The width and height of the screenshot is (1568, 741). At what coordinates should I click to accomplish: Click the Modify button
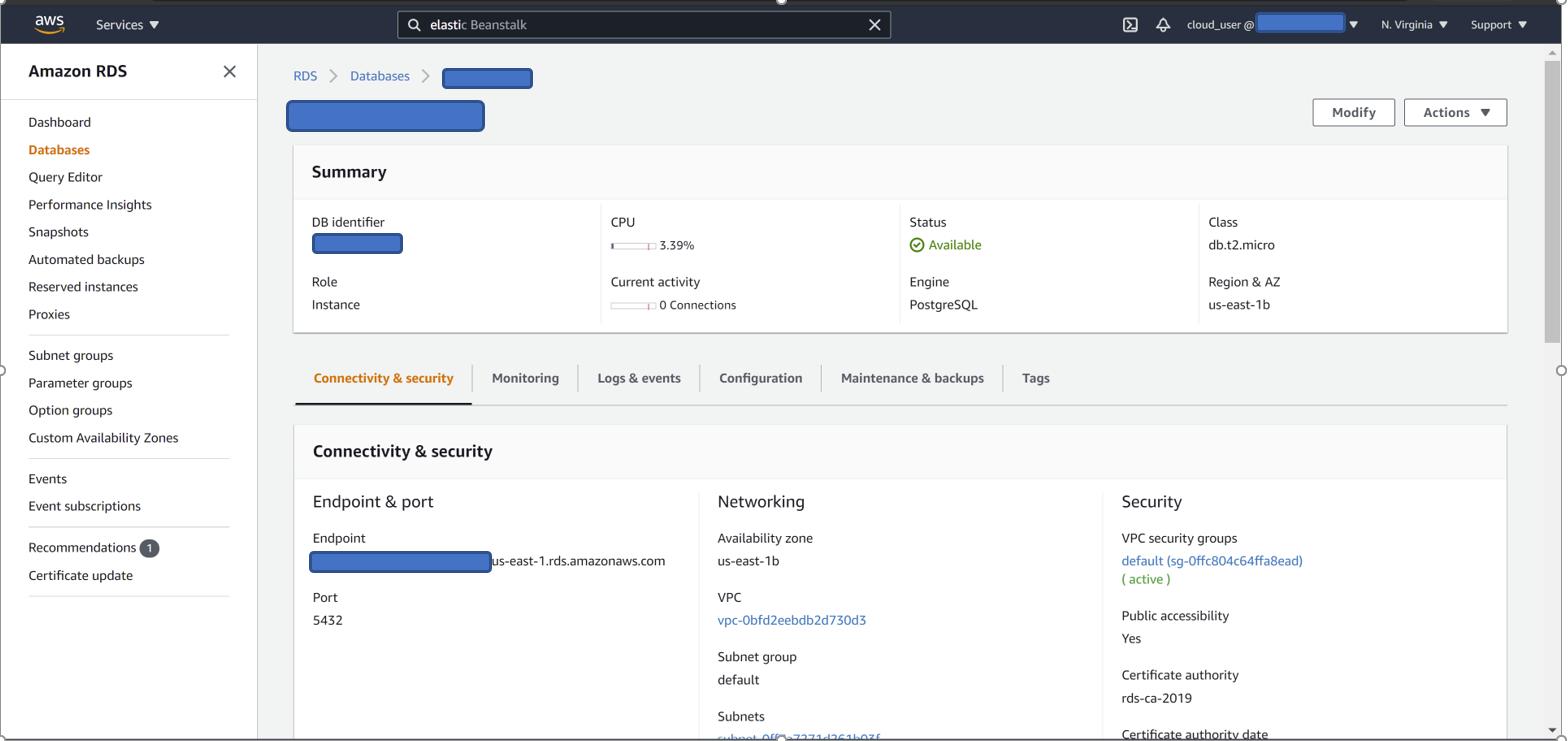pos(1354,113)
